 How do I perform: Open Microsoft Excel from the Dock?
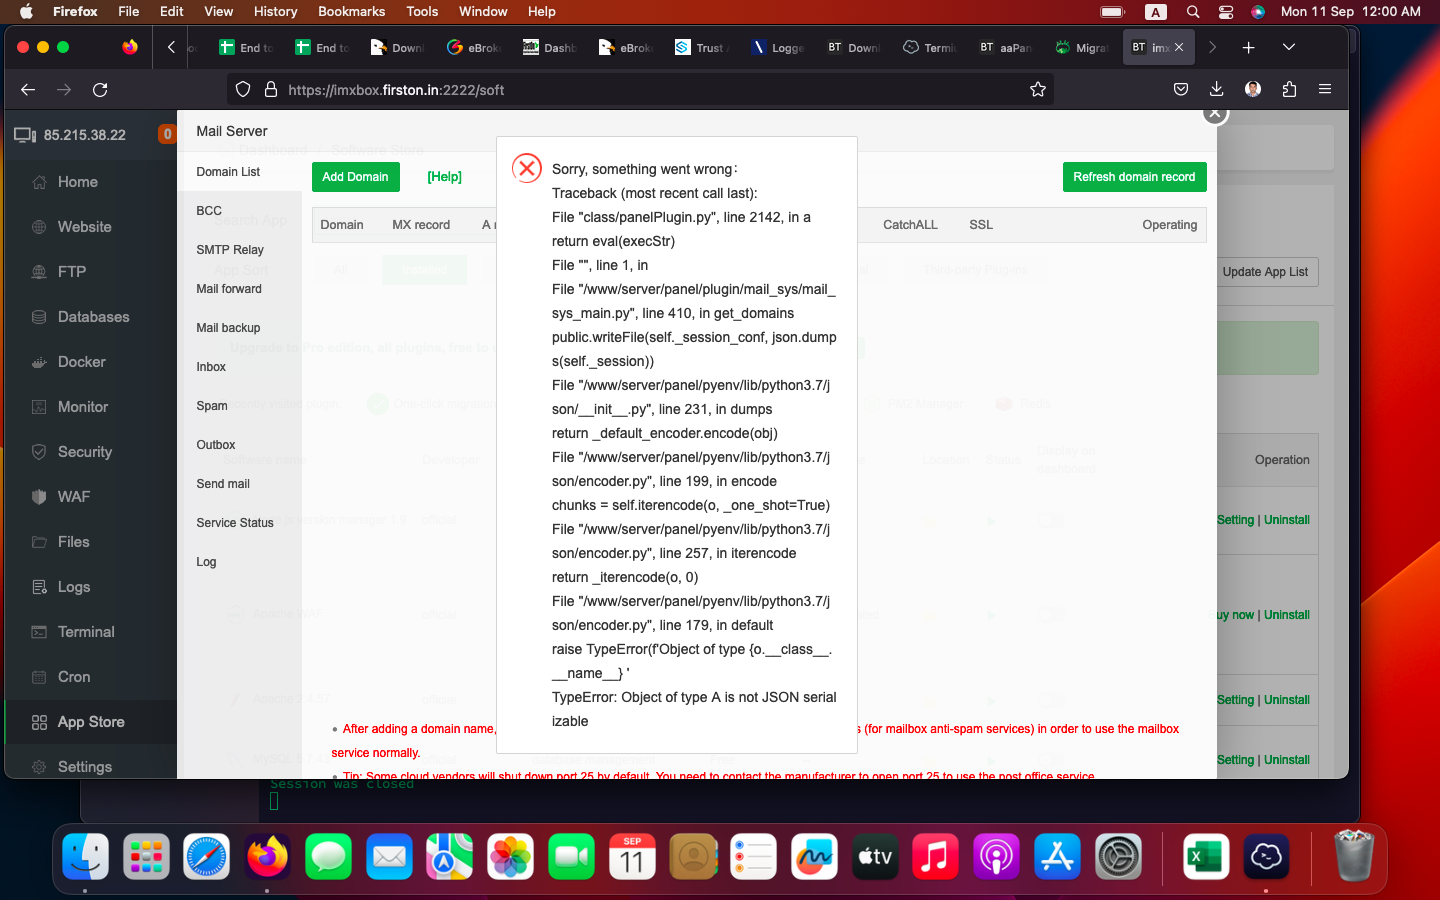click(x=1205, y=857)
